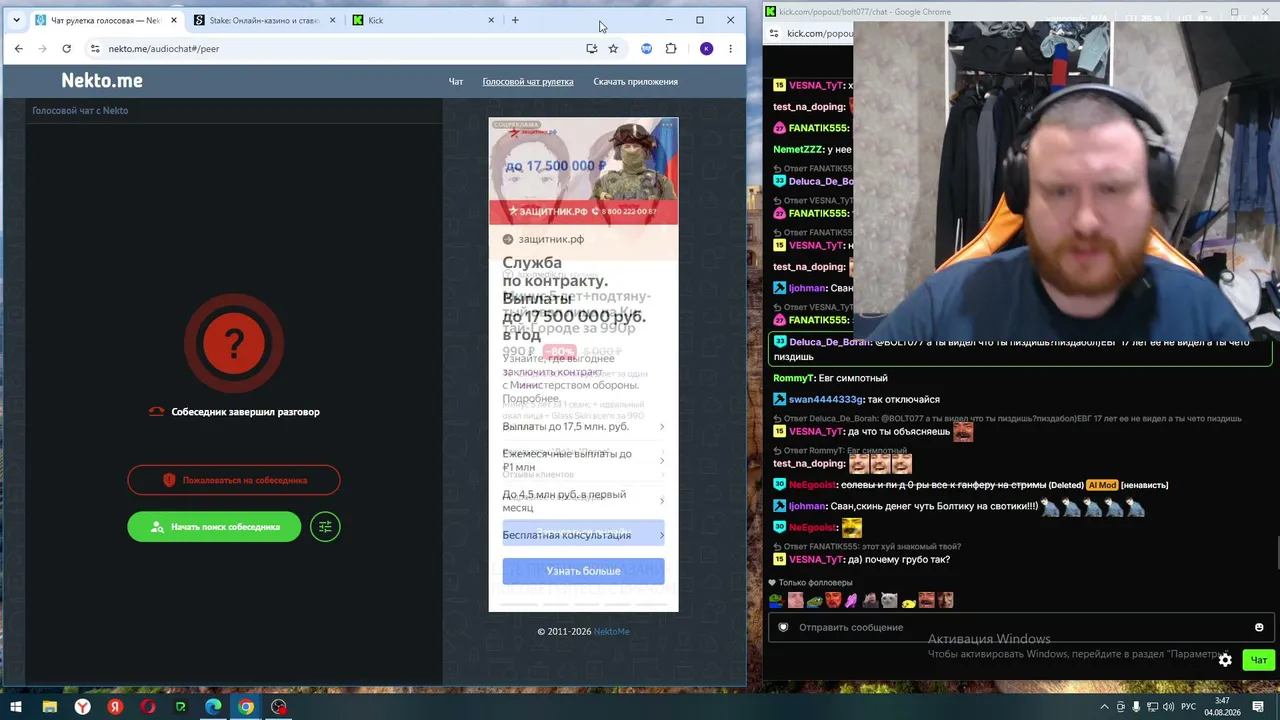Viewport: 1280px width, 720px height.
Task: Open Microsoft Edge from the taskbar
Action: pyautogui.click(x=213, y=707)
